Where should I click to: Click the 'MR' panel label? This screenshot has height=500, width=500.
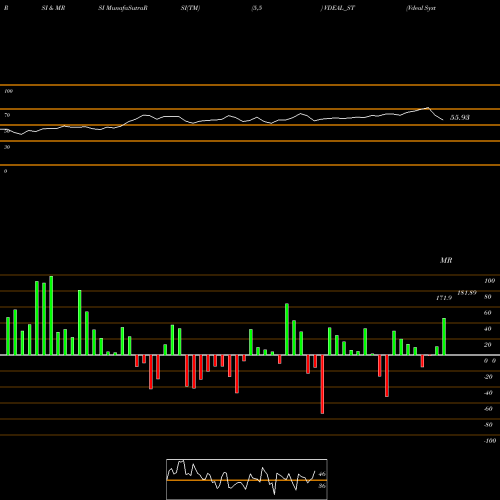[x=446, y=260]
